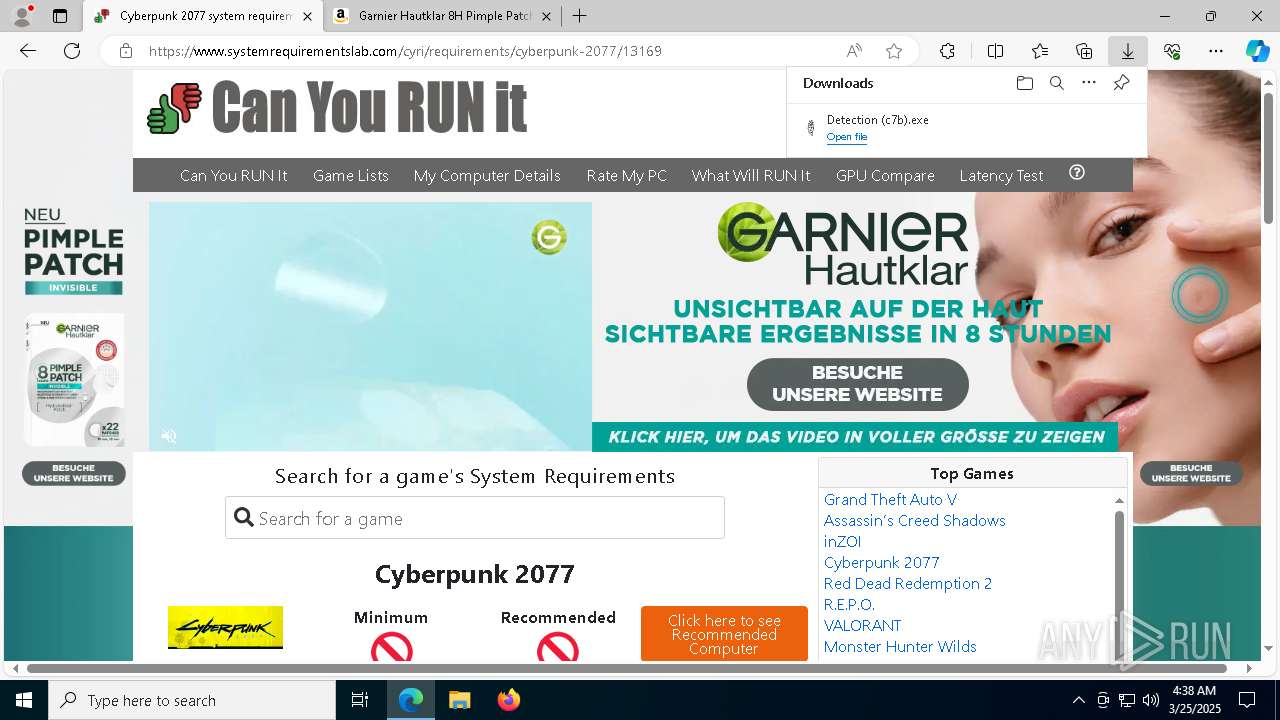
Task: Click the Can You RUN it logo
Action: click(337, 107)
